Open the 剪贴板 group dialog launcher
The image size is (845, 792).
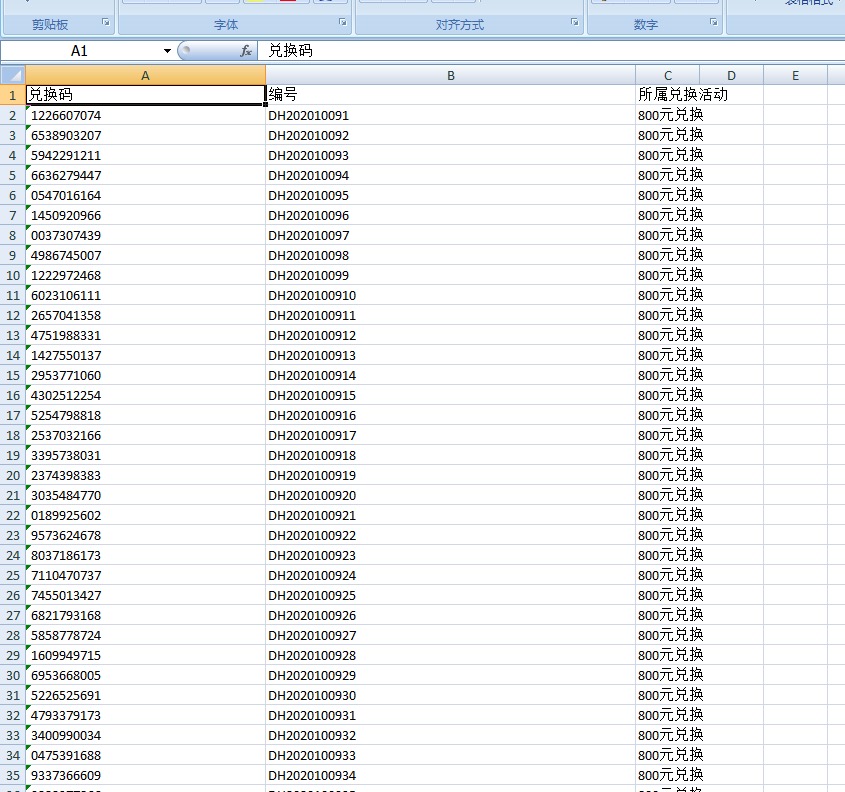(x=106, y=22)
